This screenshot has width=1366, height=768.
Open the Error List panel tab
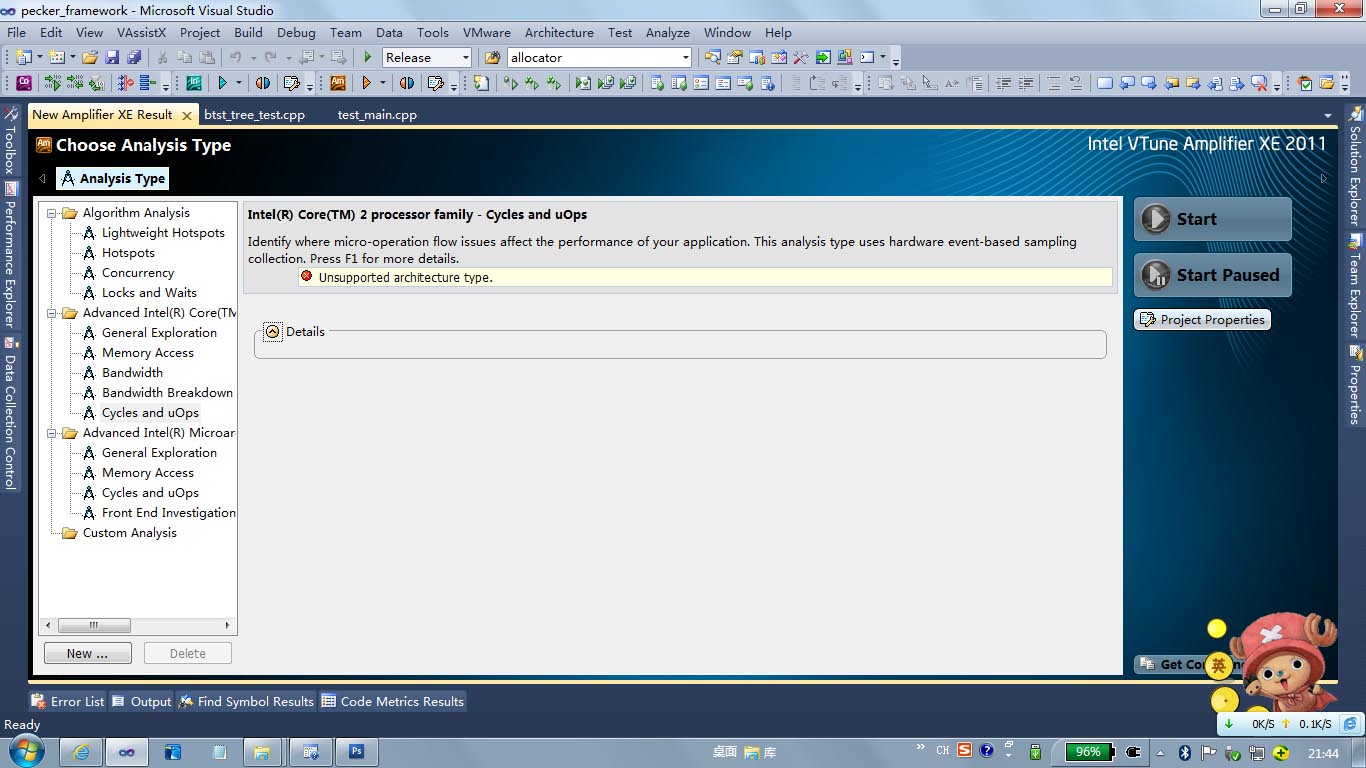coord(68,702)
